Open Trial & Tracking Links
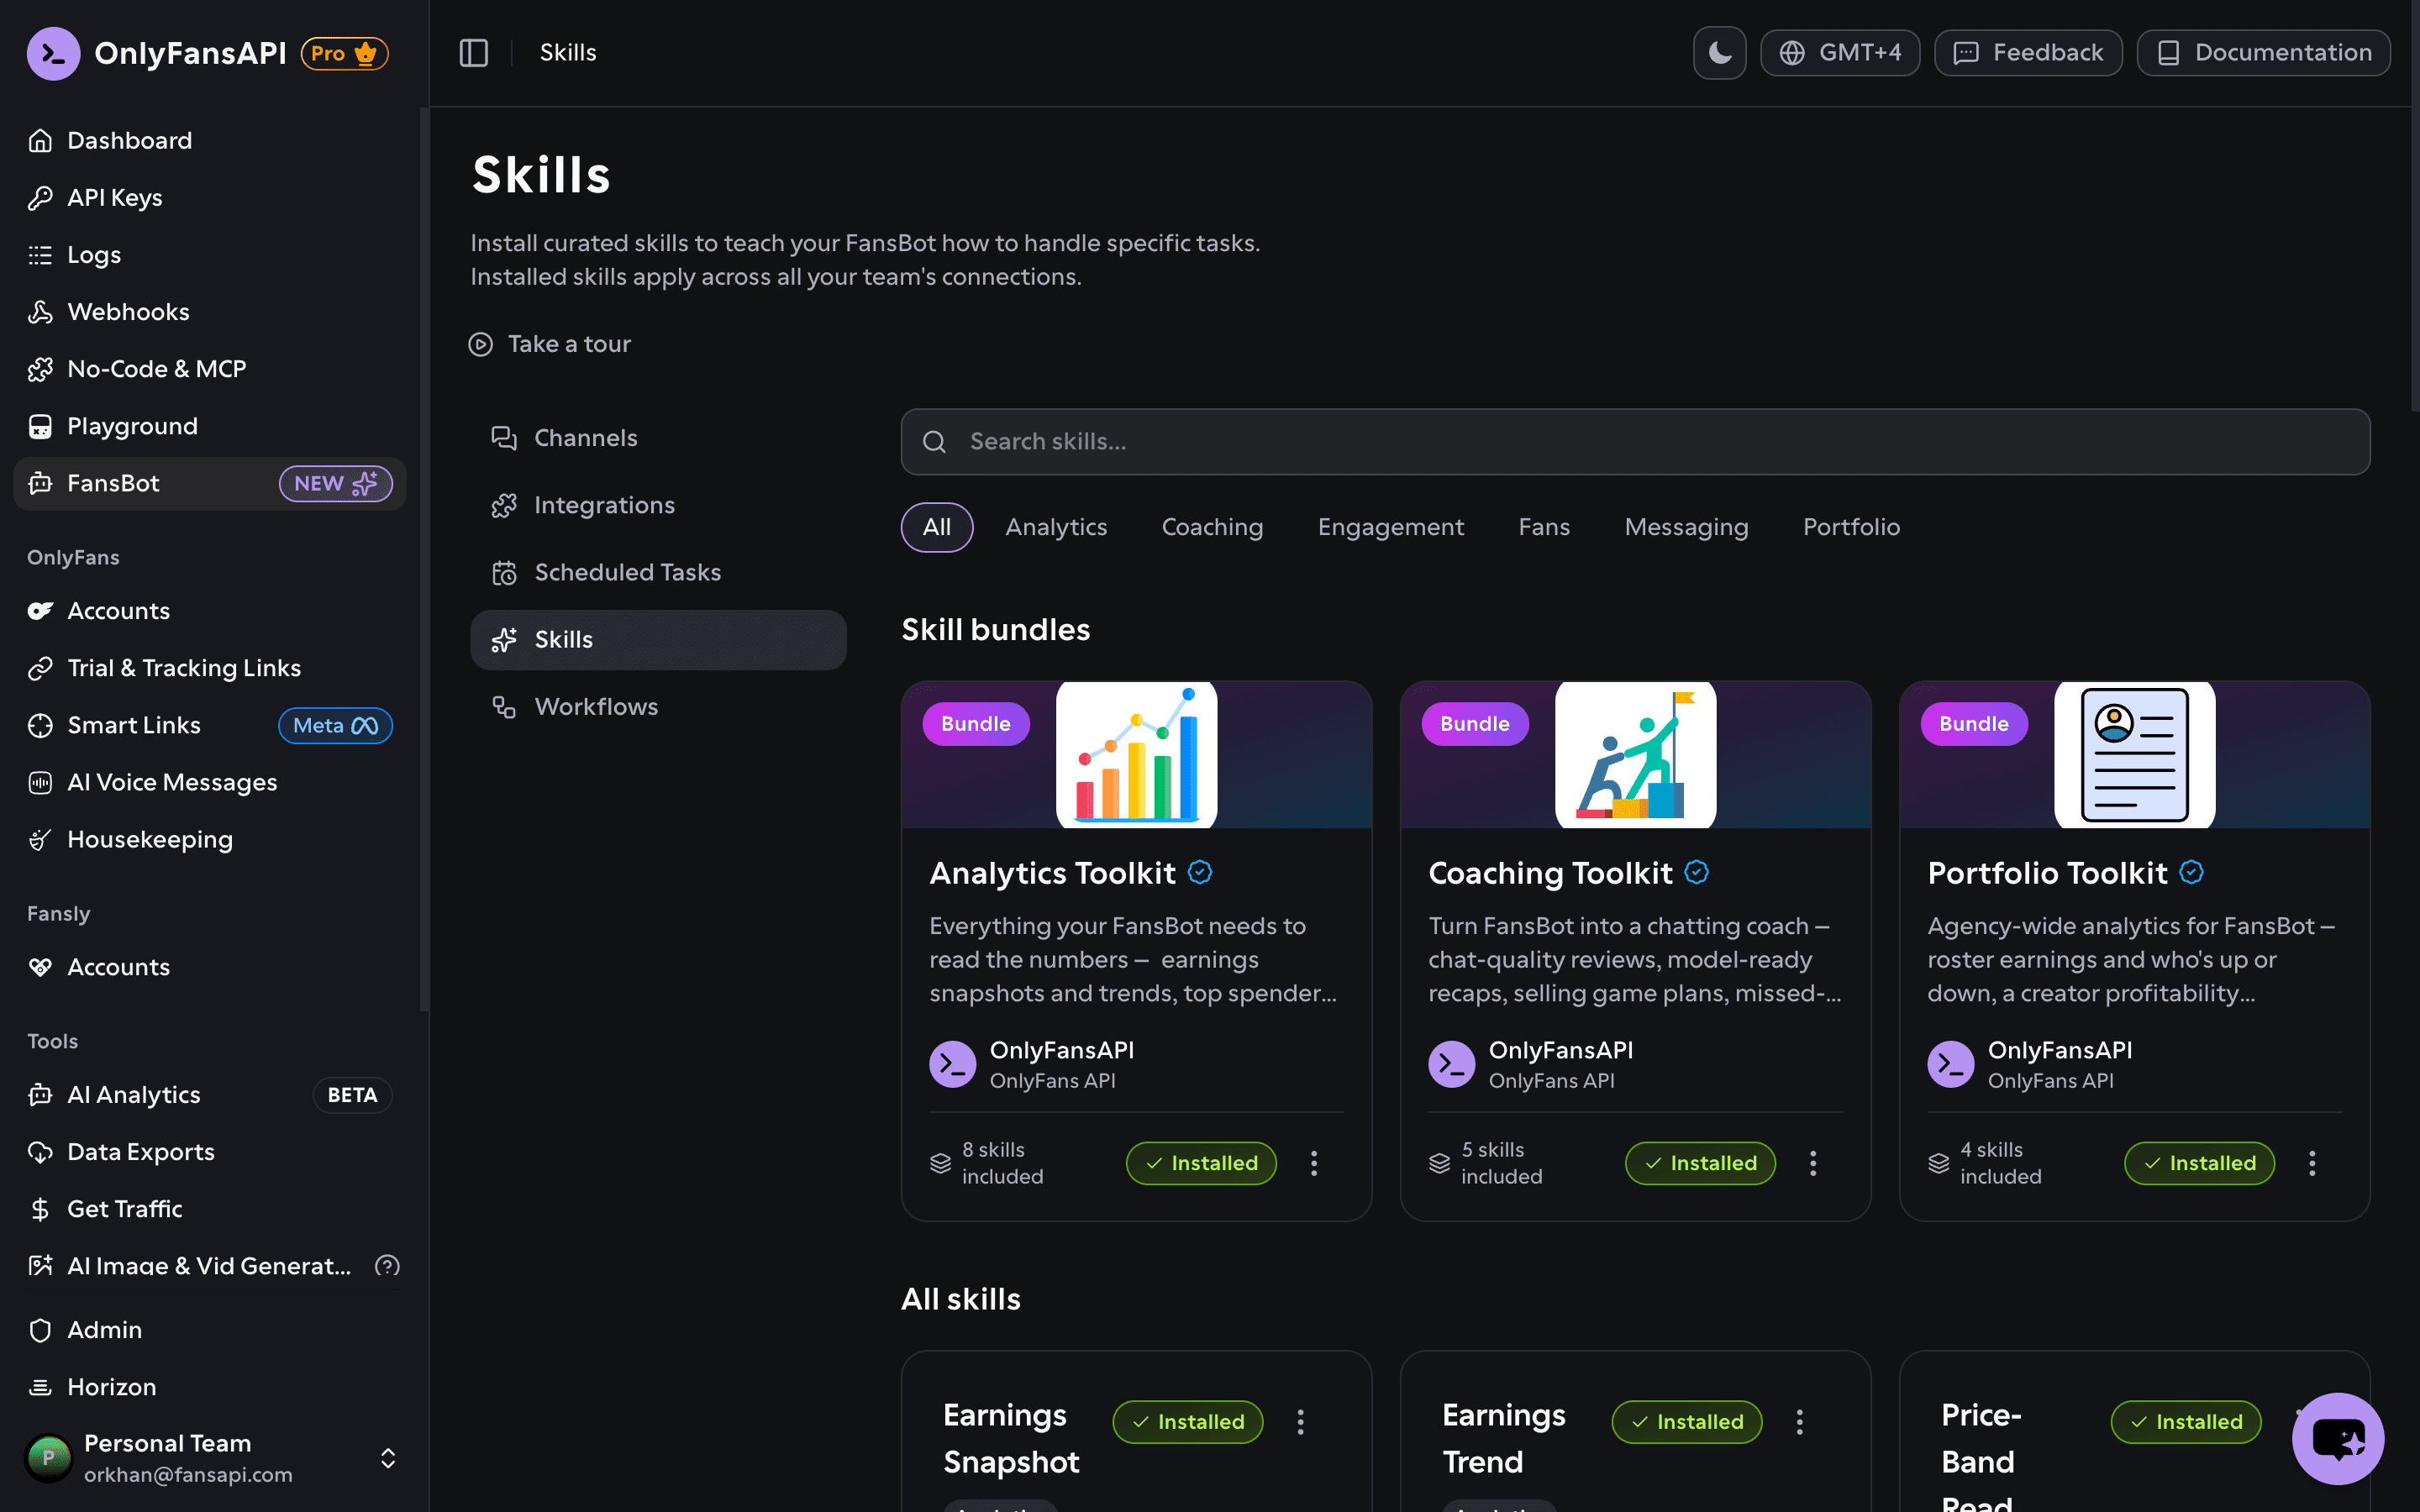Viewport: 2420px width, 1512px height. [x=210, y=668]
